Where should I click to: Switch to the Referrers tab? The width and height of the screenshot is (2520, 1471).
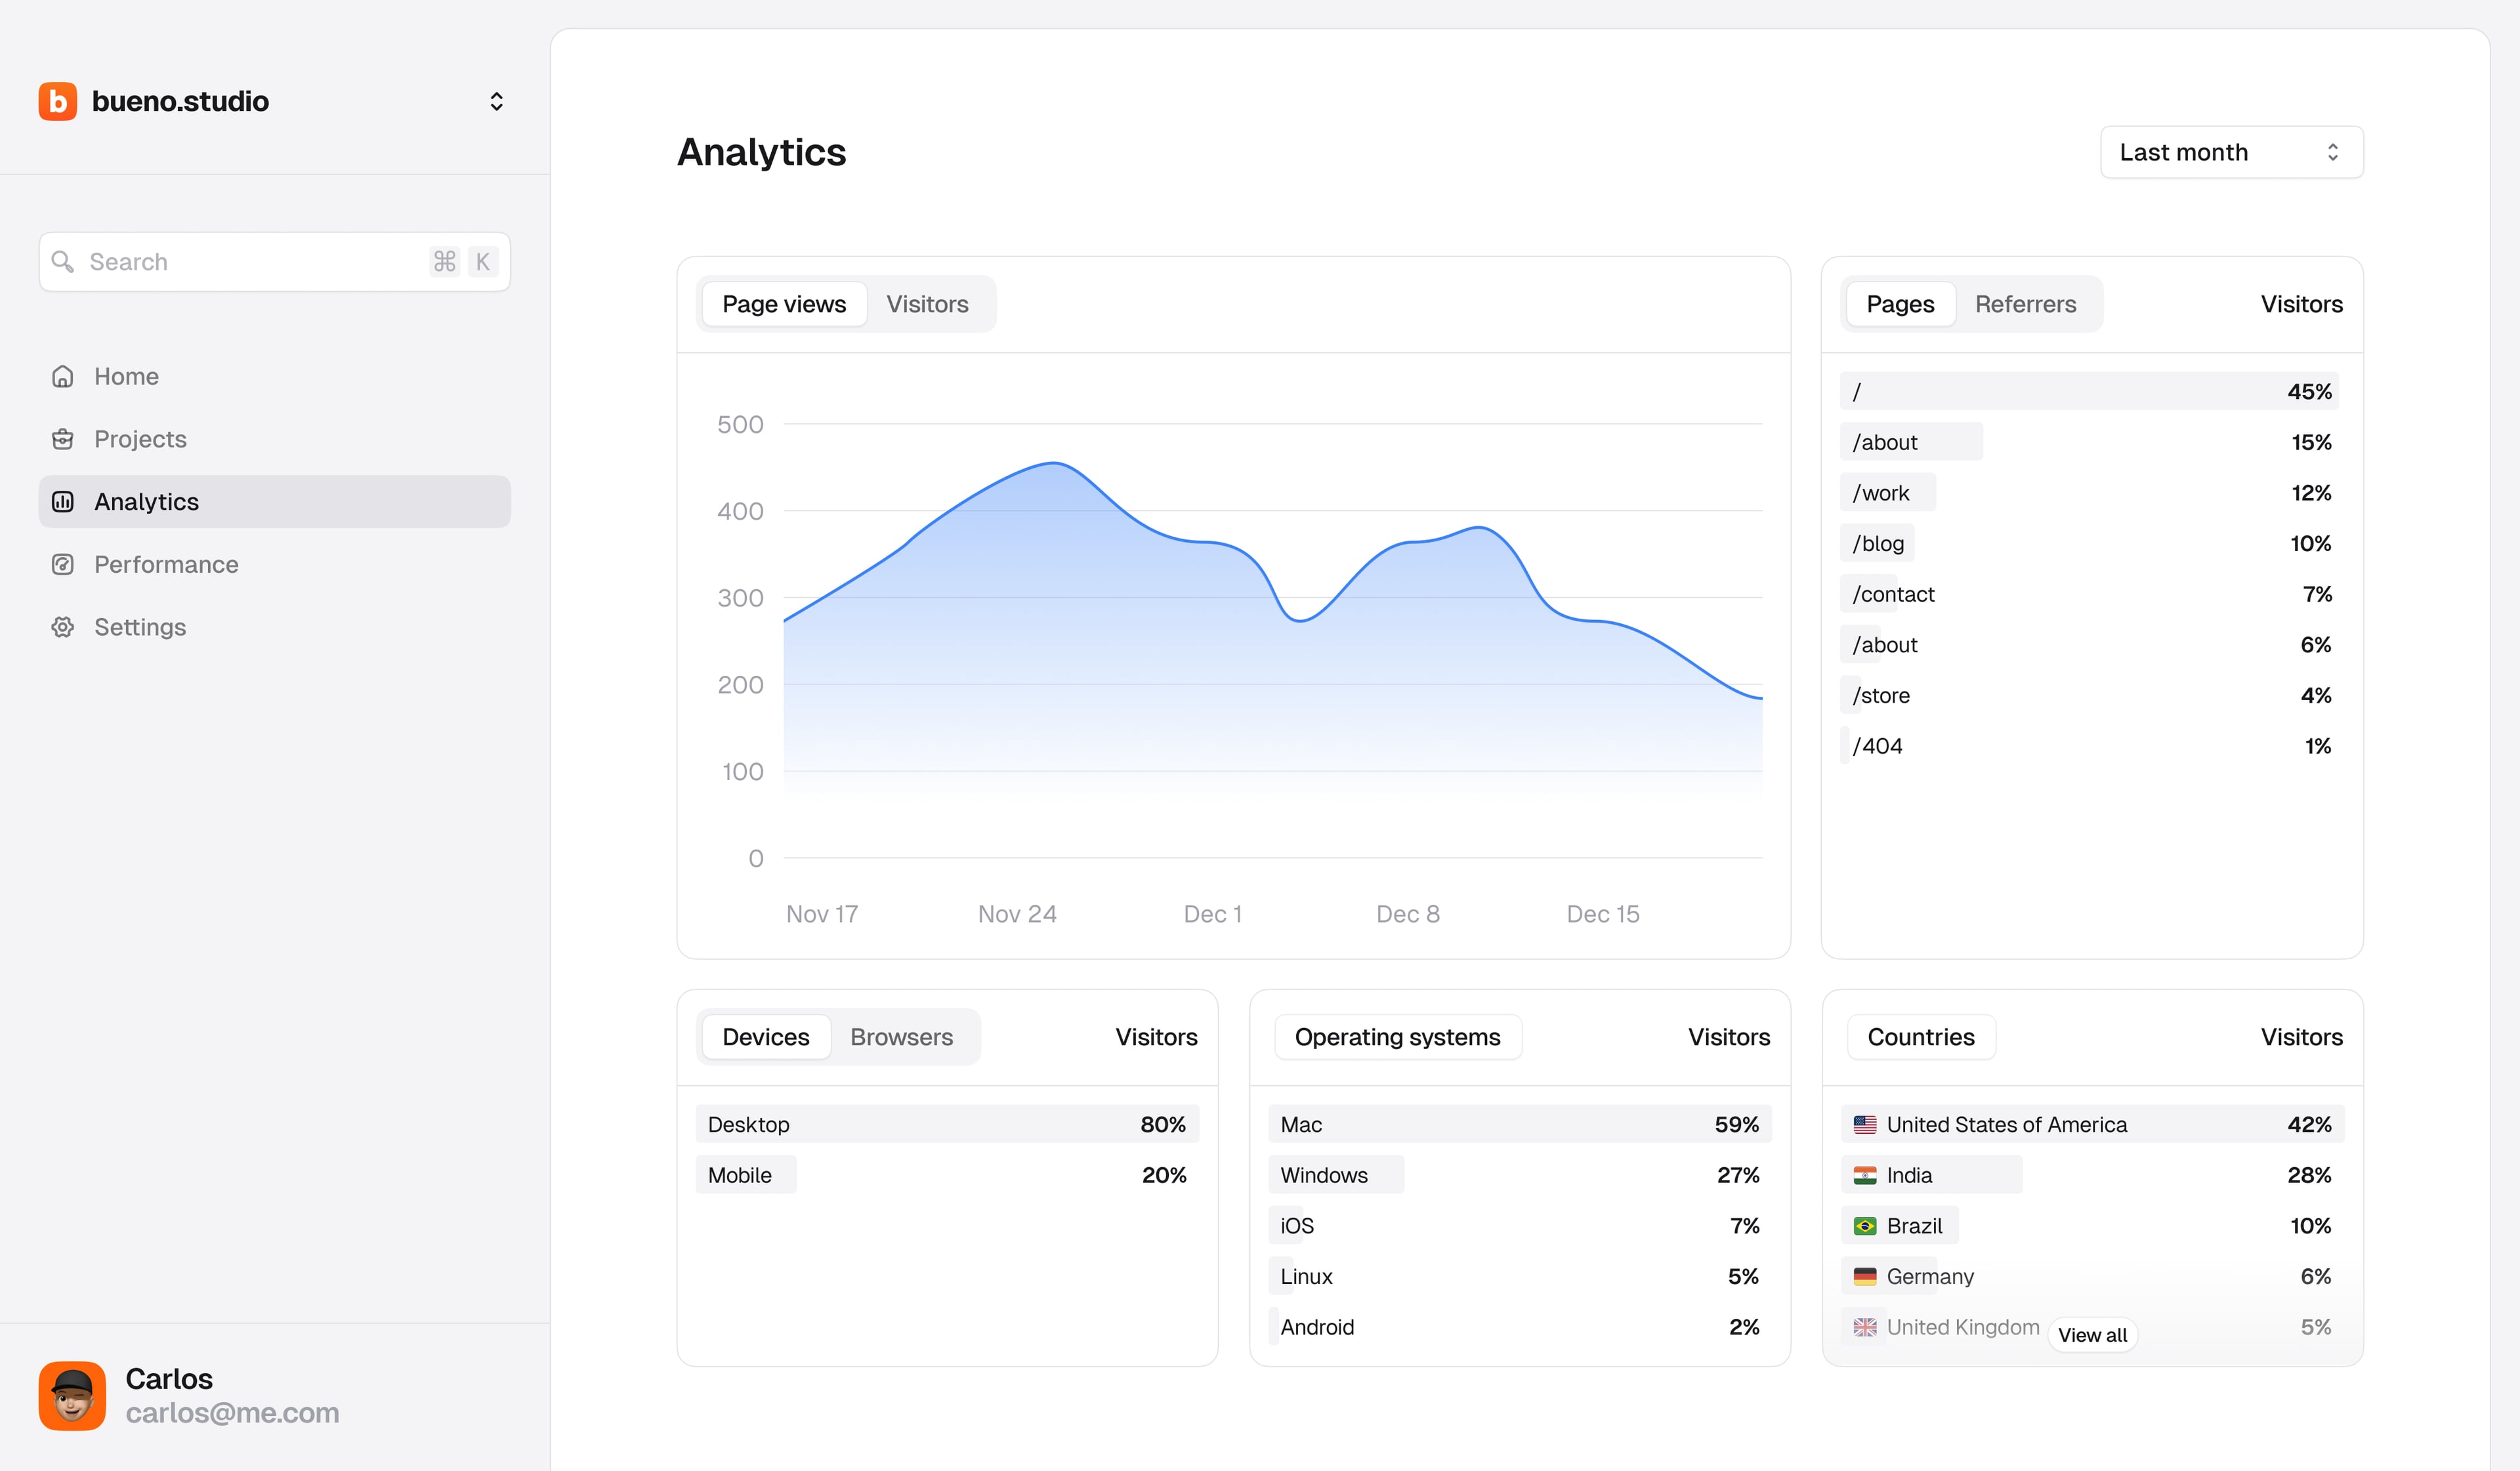[x=2025, y=304]
